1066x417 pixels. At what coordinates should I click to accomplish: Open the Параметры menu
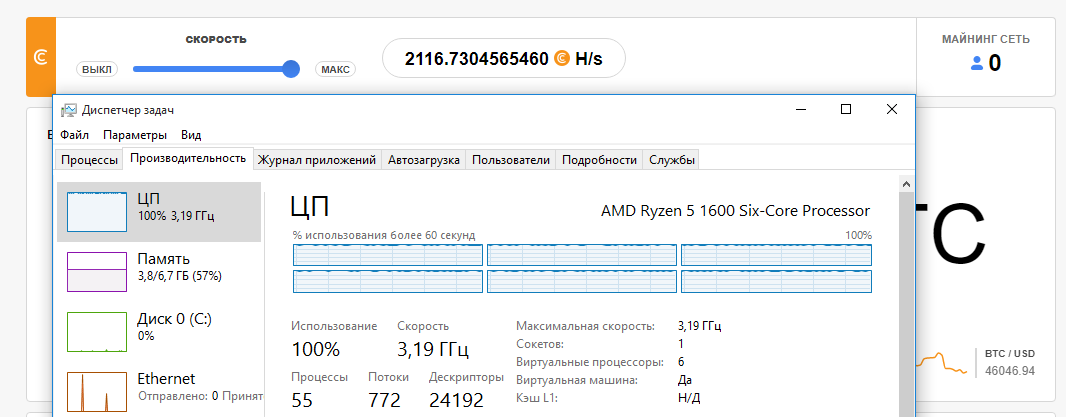pos(135,135)
